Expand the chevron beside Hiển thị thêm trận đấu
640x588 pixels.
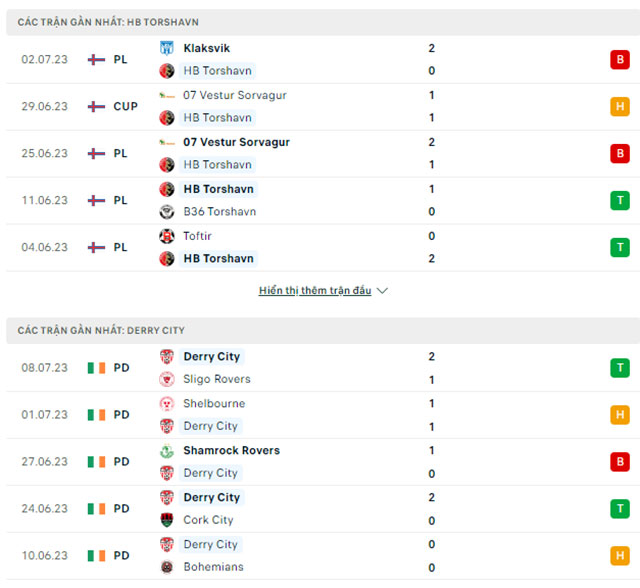(382, 291)
